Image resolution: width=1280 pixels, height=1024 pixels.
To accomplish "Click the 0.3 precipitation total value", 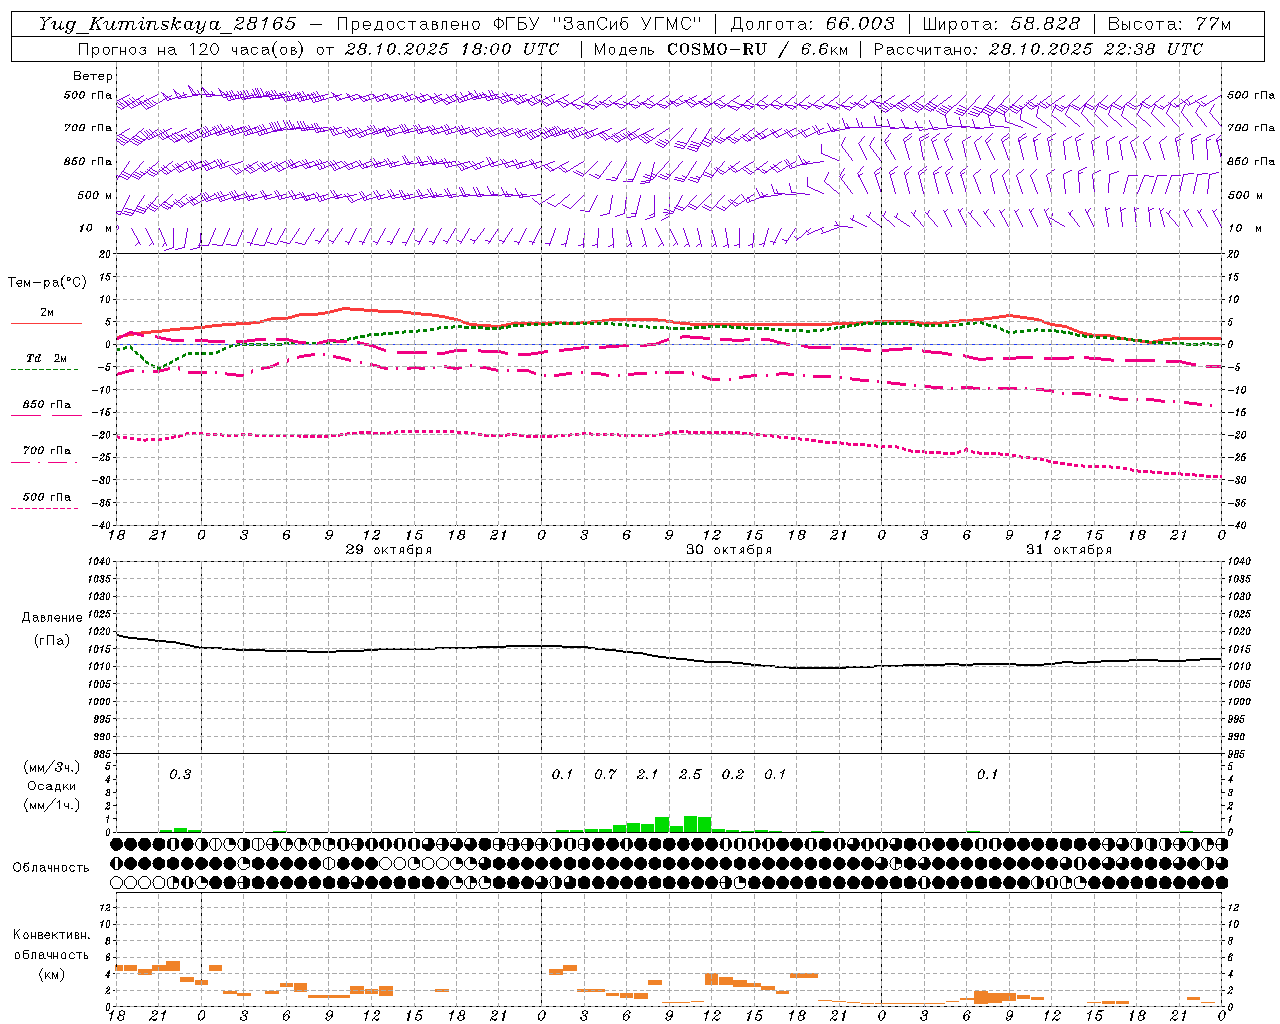I will [180, 774].
